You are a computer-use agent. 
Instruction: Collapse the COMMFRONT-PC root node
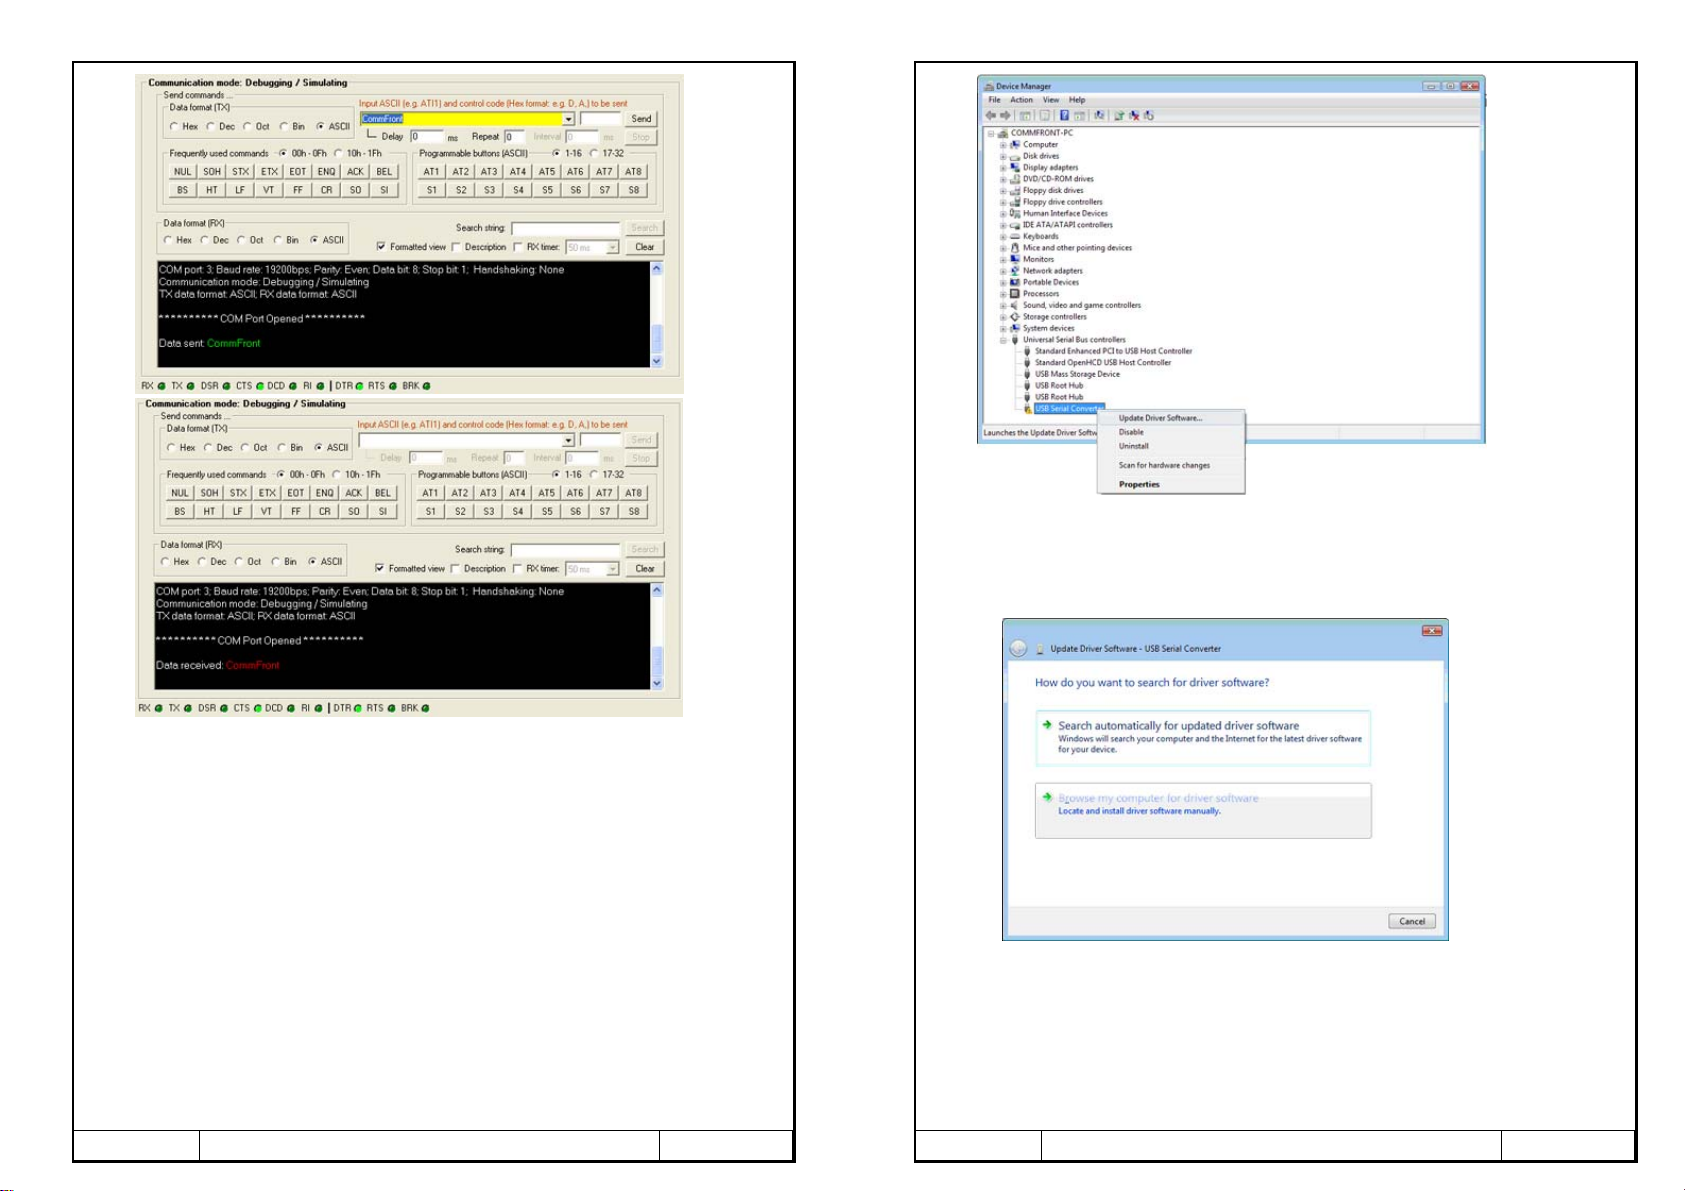pos(991,133)
